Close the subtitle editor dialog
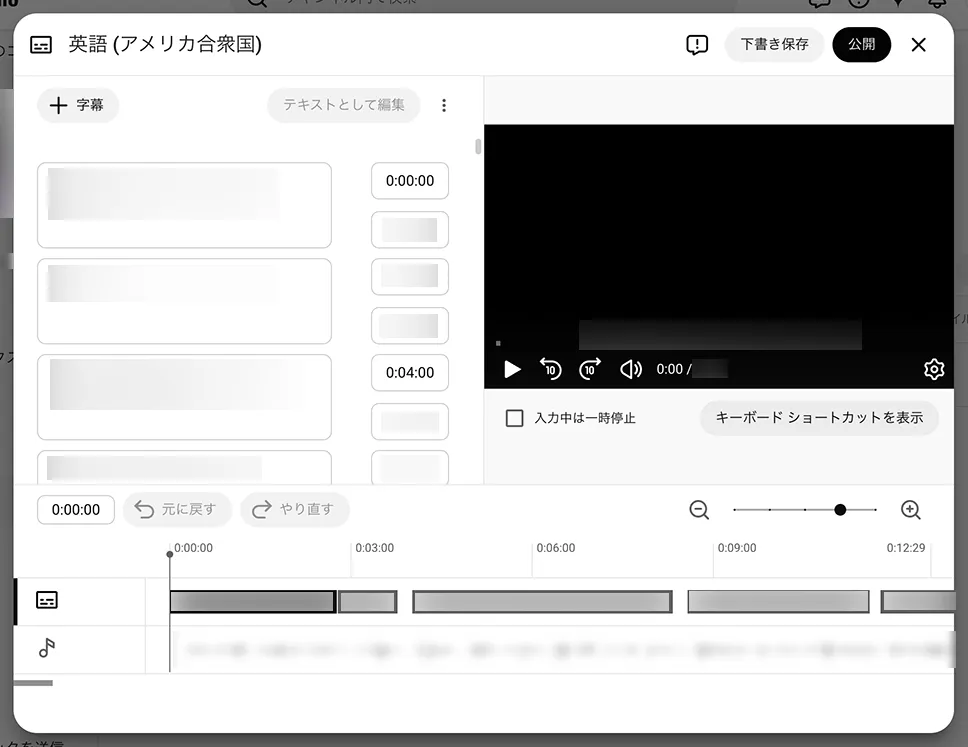 coord(919,44)
